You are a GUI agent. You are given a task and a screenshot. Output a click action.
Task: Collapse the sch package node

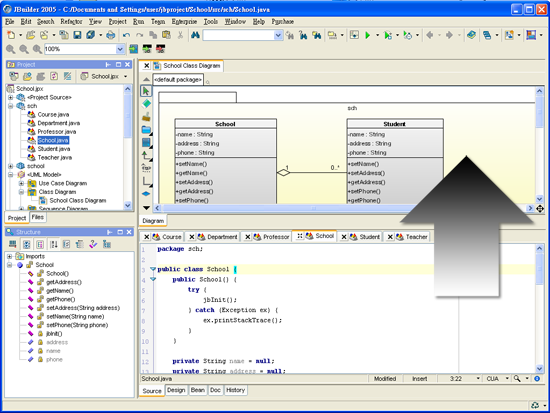click(11, 106)
